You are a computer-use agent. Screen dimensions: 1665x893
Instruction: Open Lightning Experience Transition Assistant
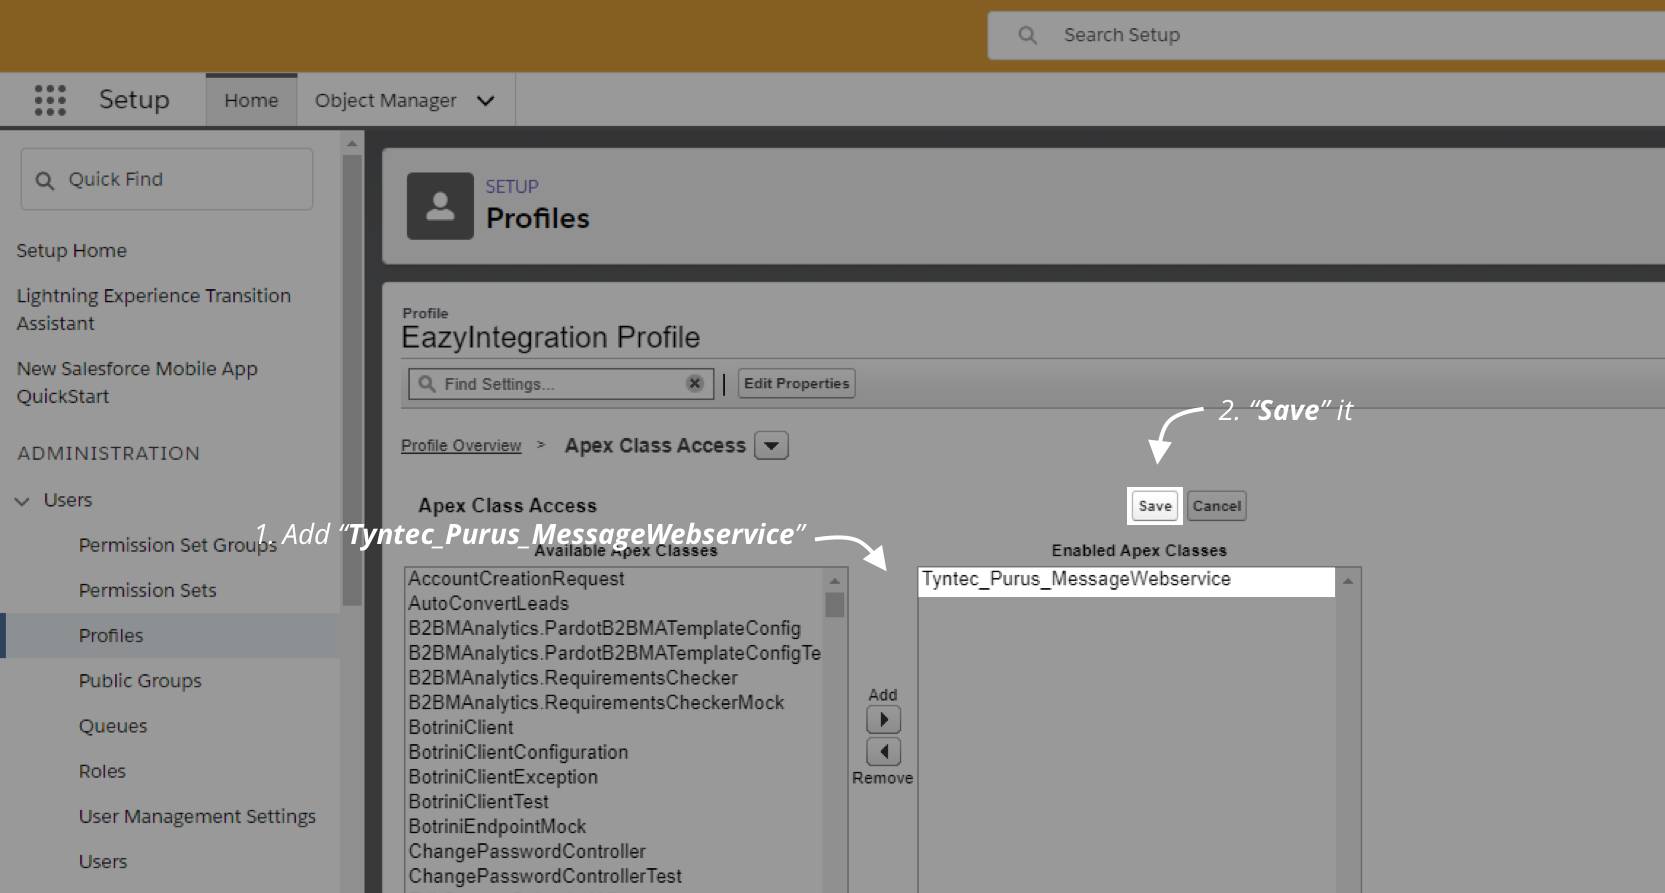click(x=154, y=310)
